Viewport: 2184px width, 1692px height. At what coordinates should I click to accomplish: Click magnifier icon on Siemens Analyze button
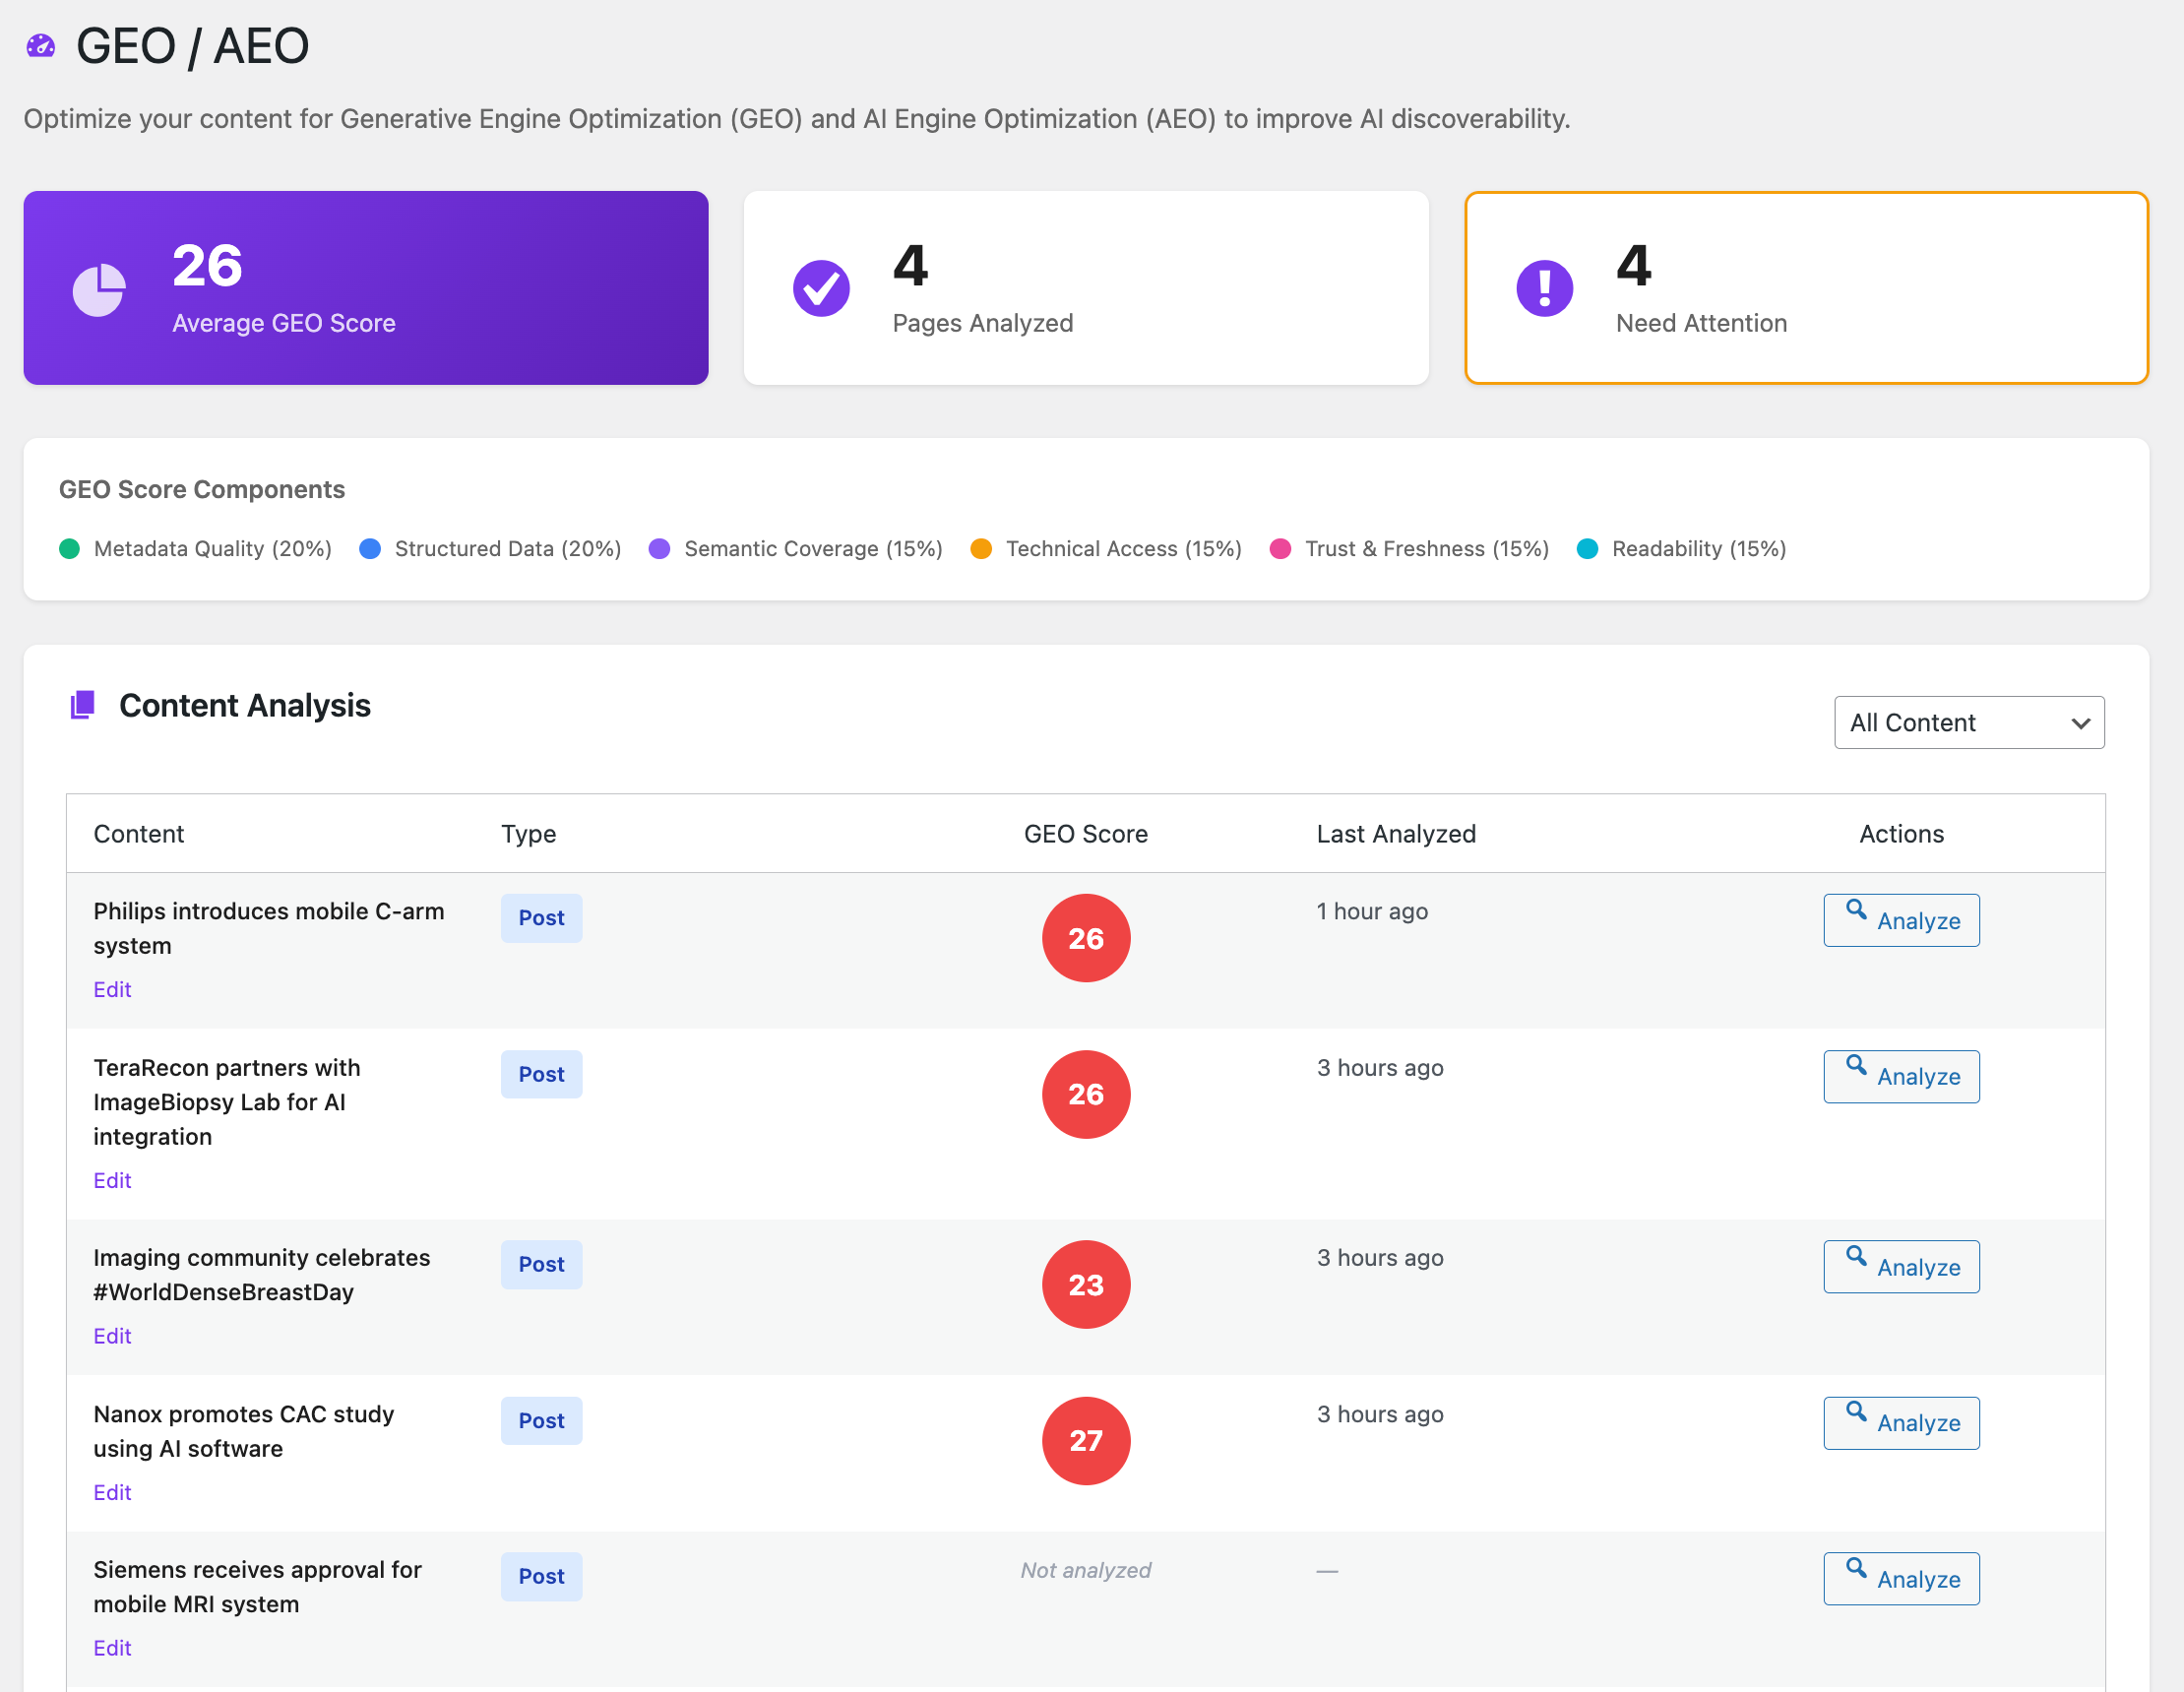point(1857,1569)
